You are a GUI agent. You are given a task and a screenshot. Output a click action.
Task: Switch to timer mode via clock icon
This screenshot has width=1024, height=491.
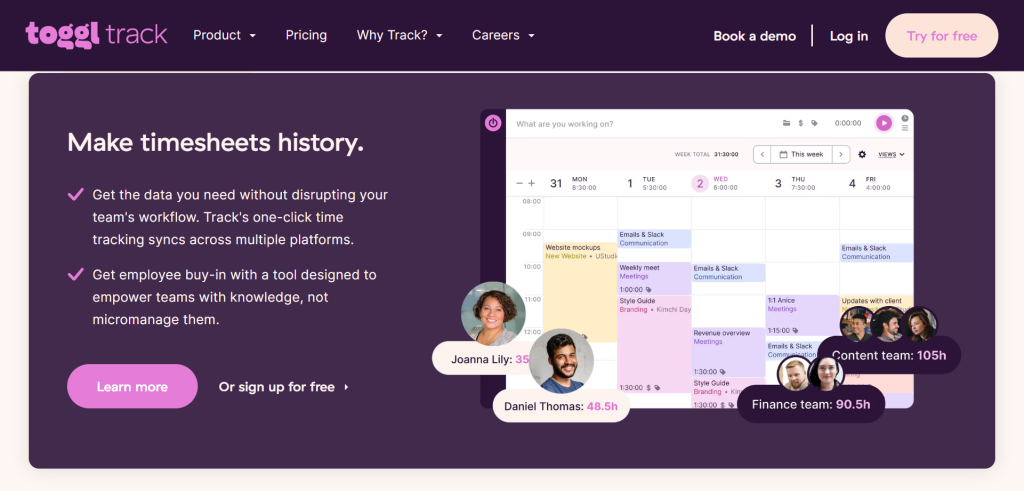click(x=904, y=118)
